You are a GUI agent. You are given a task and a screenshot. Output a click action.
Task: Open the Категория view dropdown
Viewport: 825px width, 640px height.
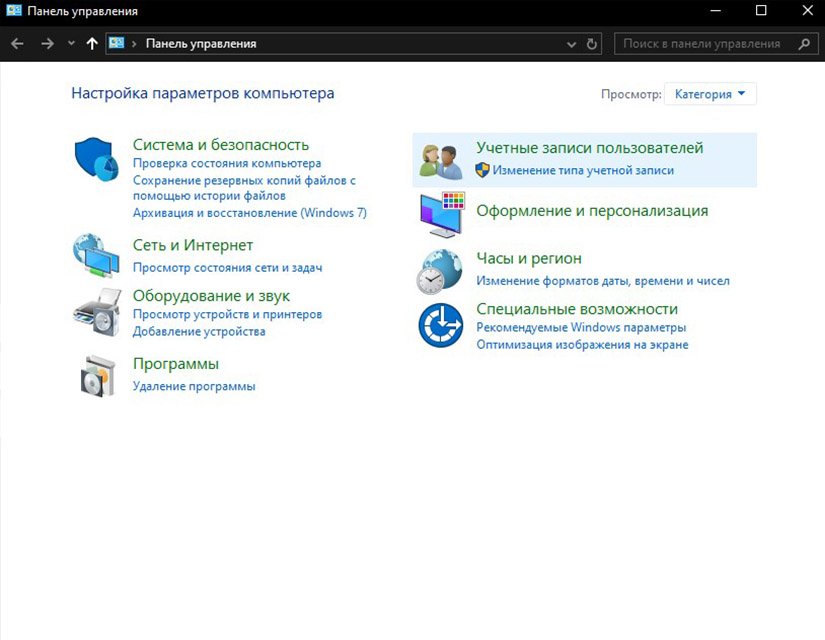tap(710, 94)
